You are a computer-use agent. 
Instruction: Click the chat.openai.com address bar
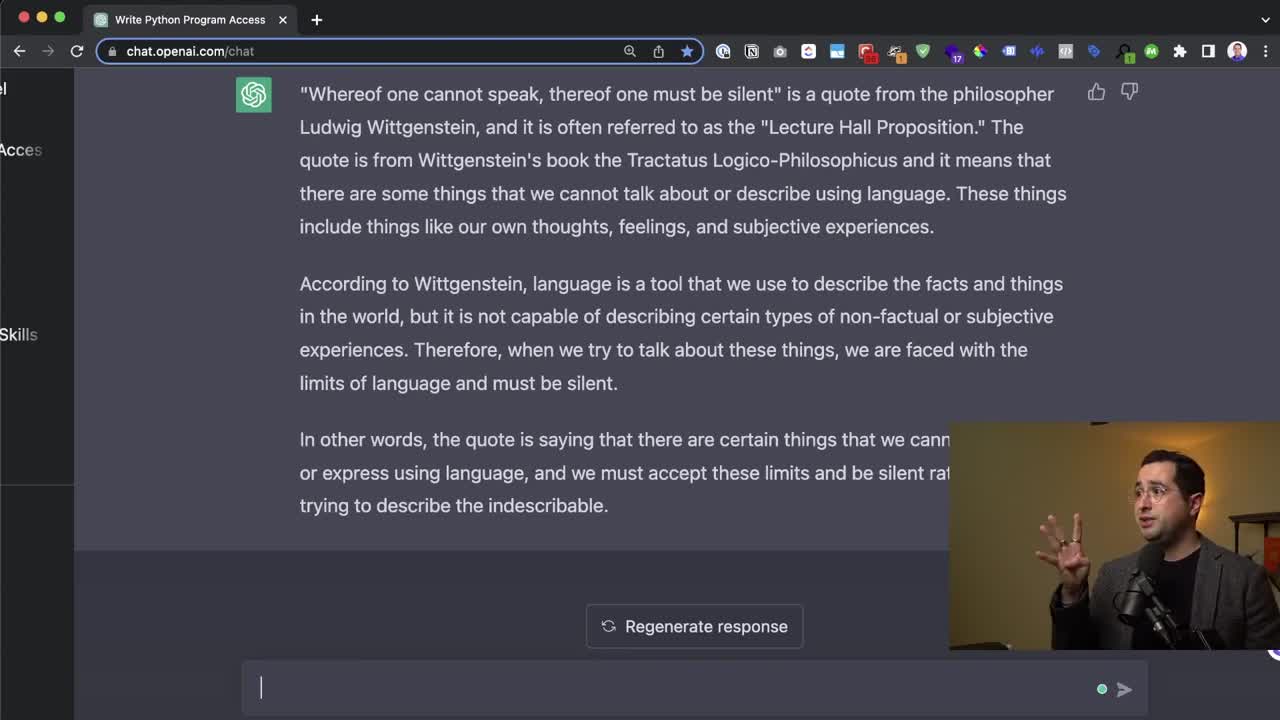400,51
